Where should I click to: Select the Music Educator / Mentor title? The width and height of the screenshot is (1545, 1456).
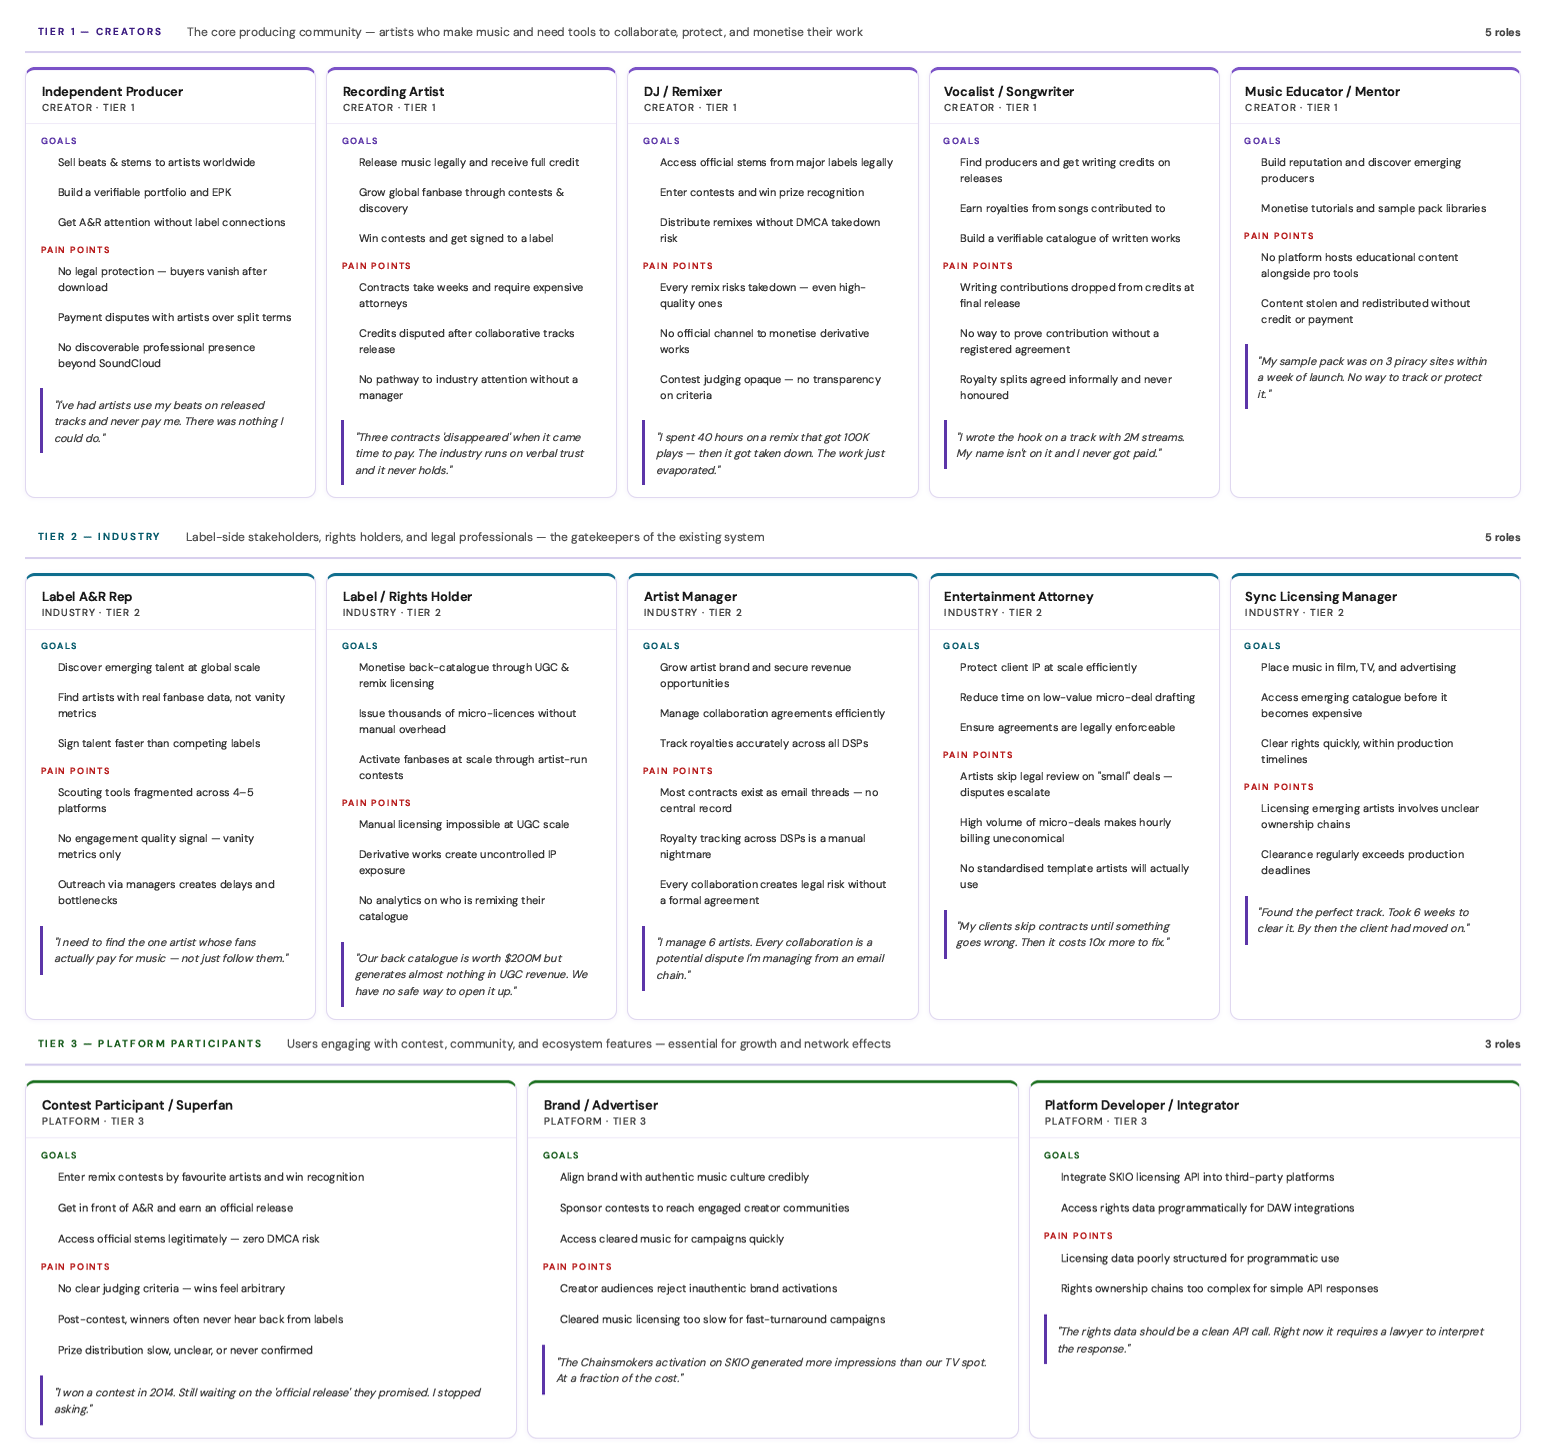[1321, 91]
